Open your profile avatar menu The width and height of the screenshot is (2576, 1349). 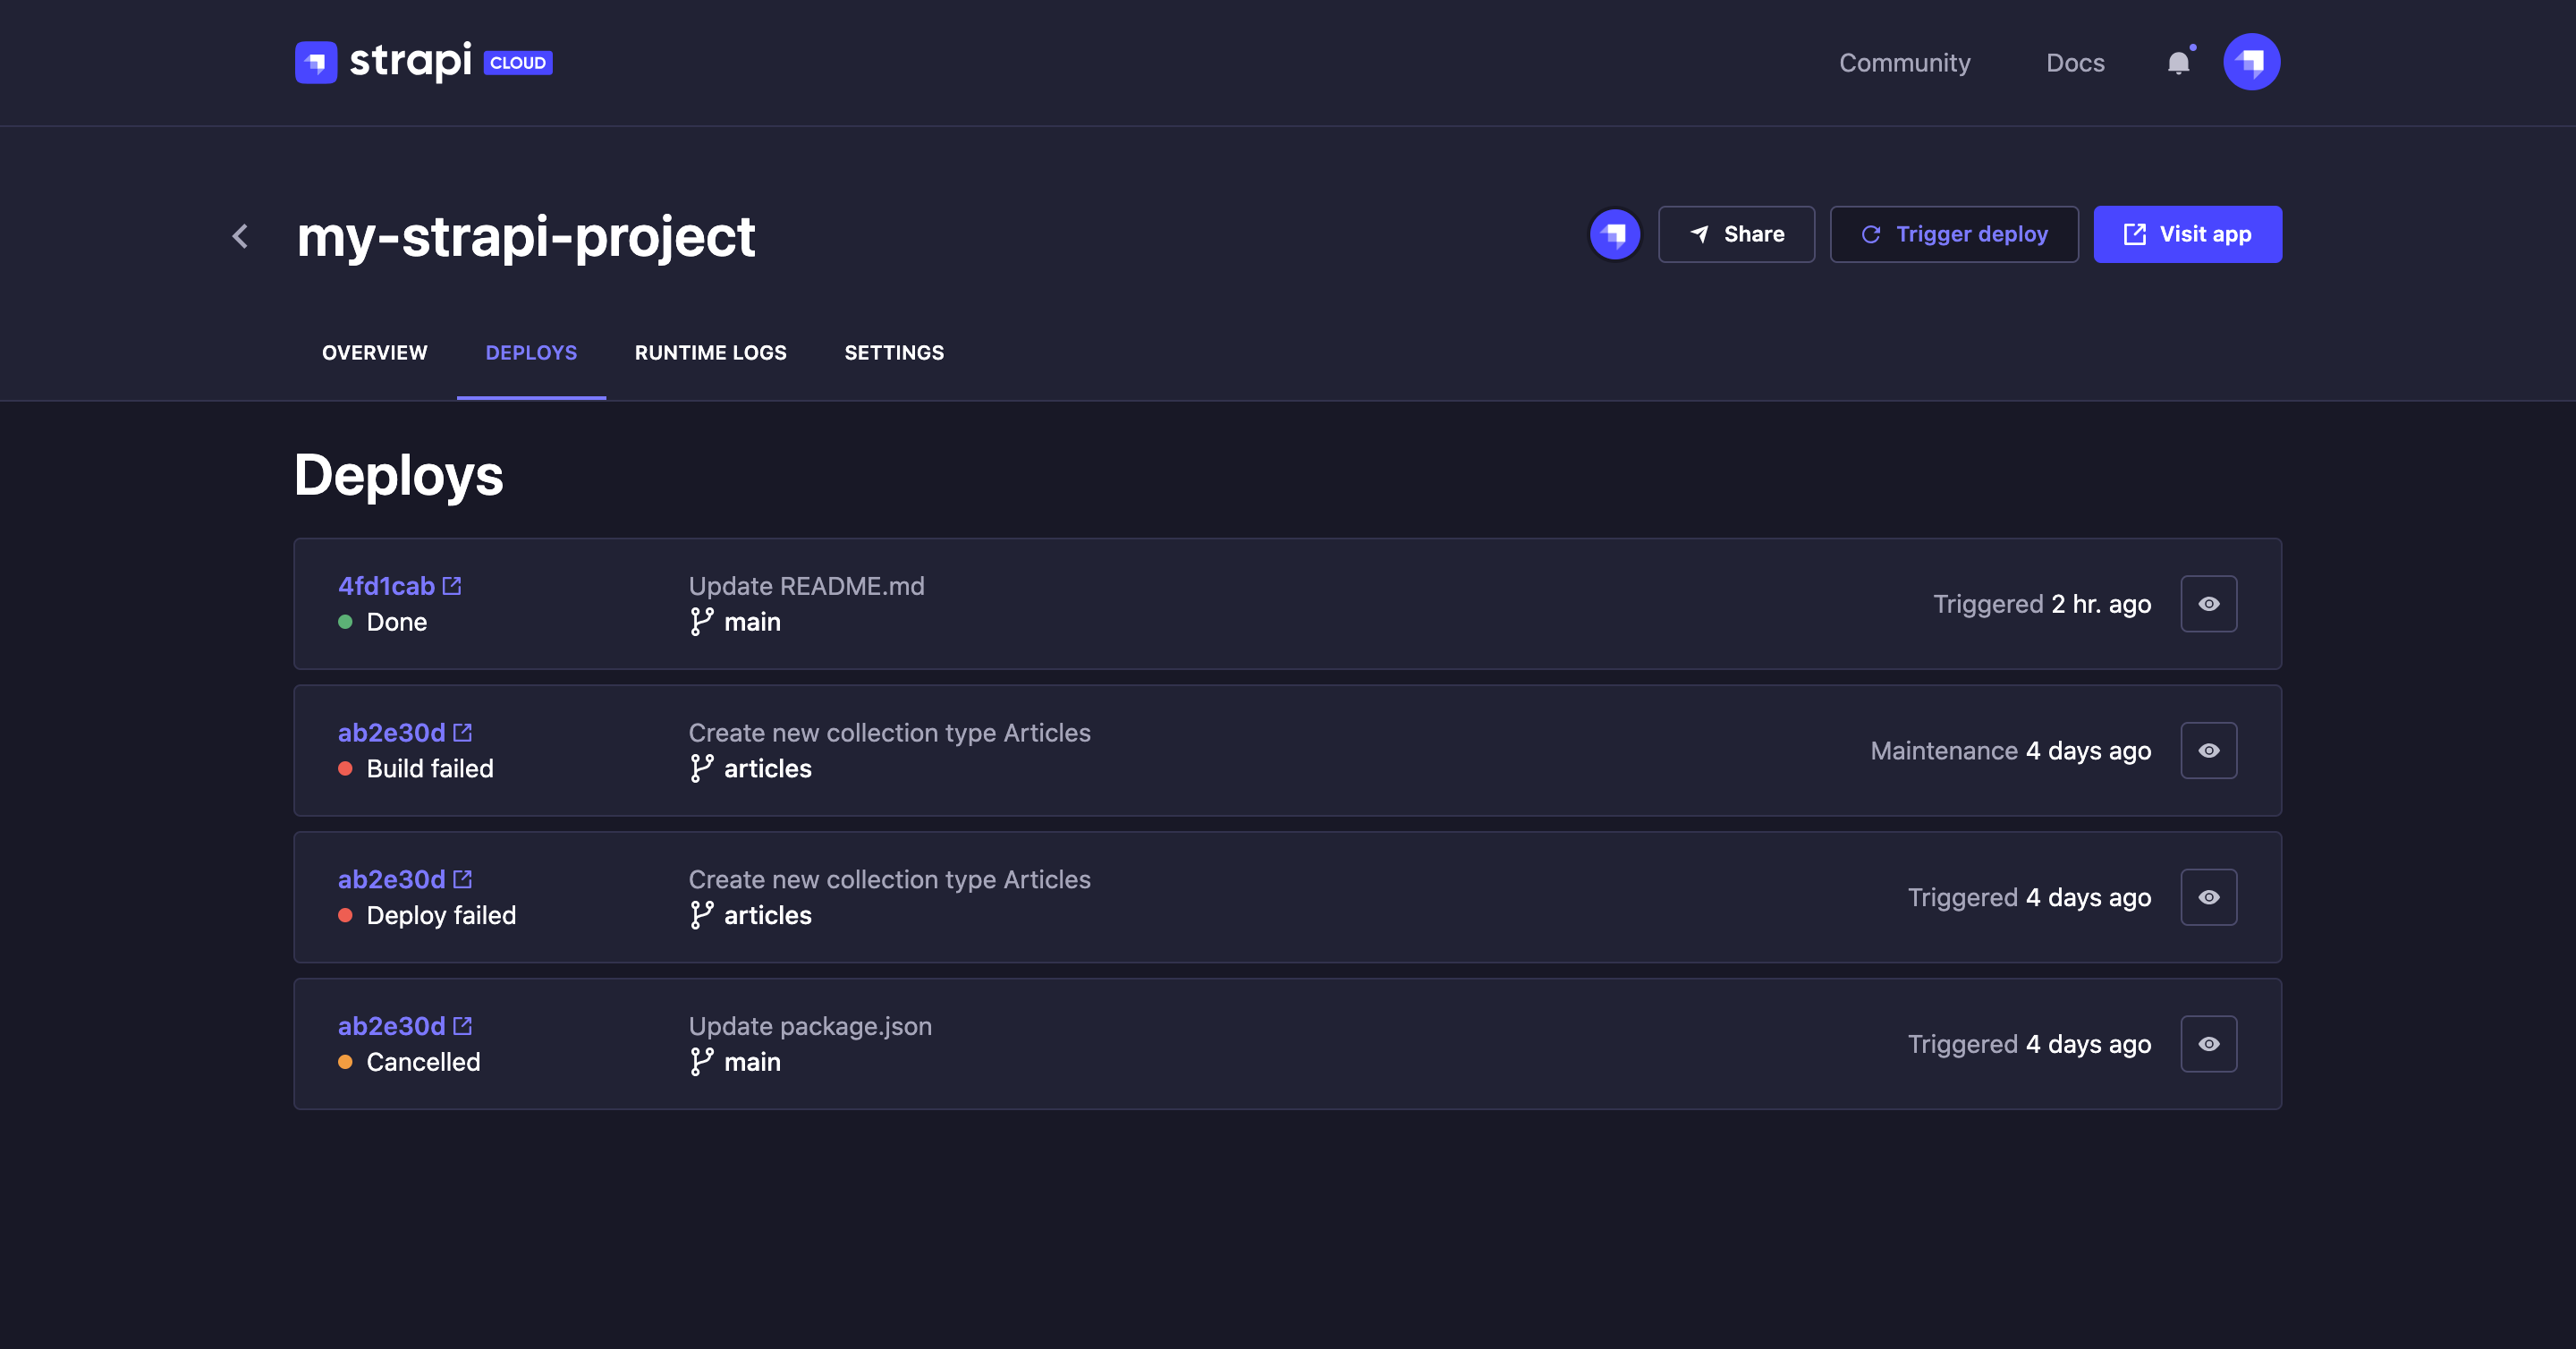point(2253,62)
